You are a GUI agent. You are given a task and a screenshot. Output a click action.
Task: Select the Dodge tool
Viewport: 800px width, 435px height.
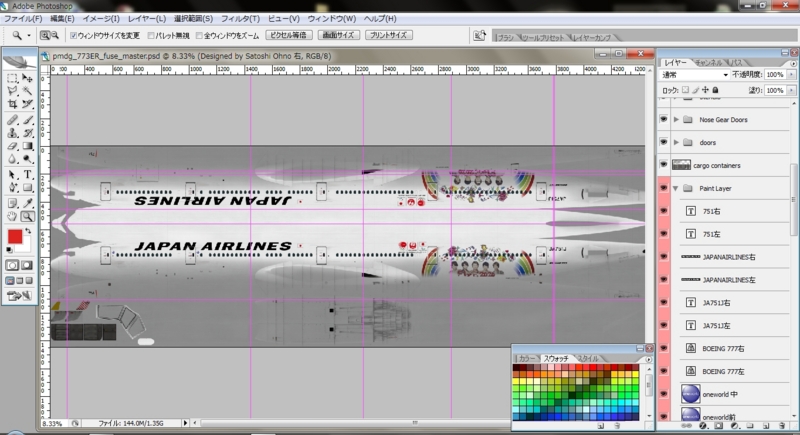[x=28, y=159]
